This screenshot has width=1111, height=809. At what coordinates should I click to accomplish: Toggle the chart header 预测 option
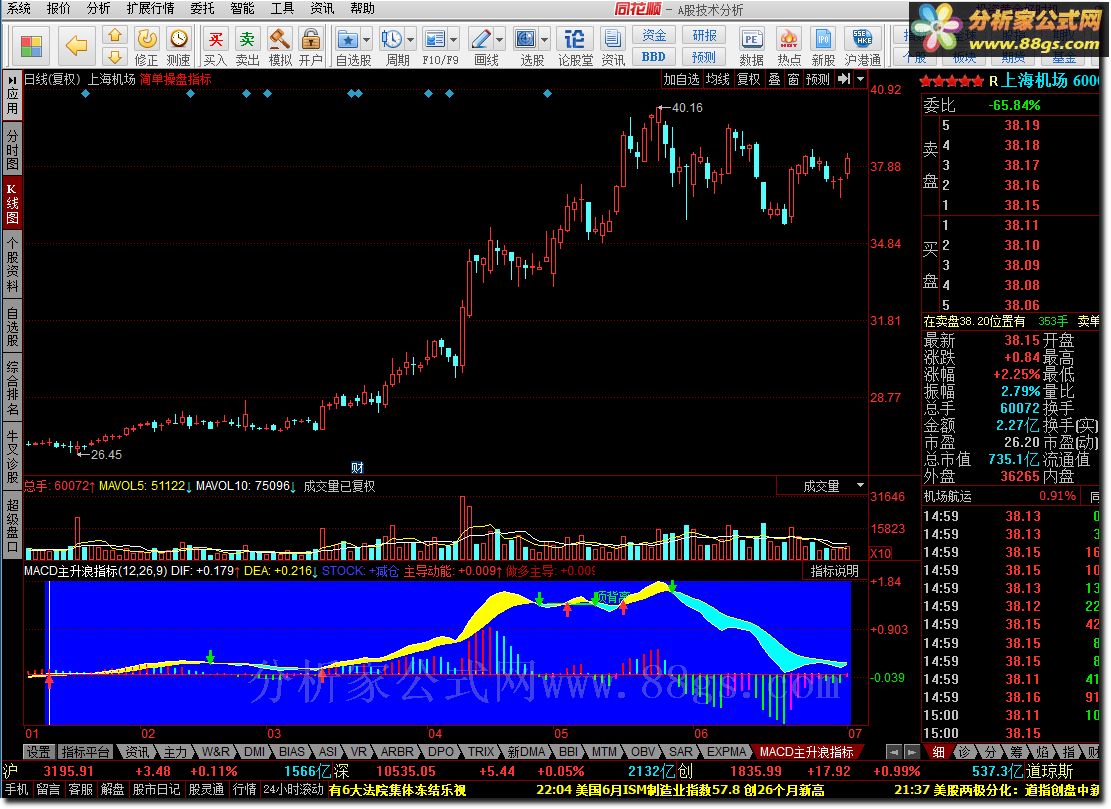click(818, 79)
